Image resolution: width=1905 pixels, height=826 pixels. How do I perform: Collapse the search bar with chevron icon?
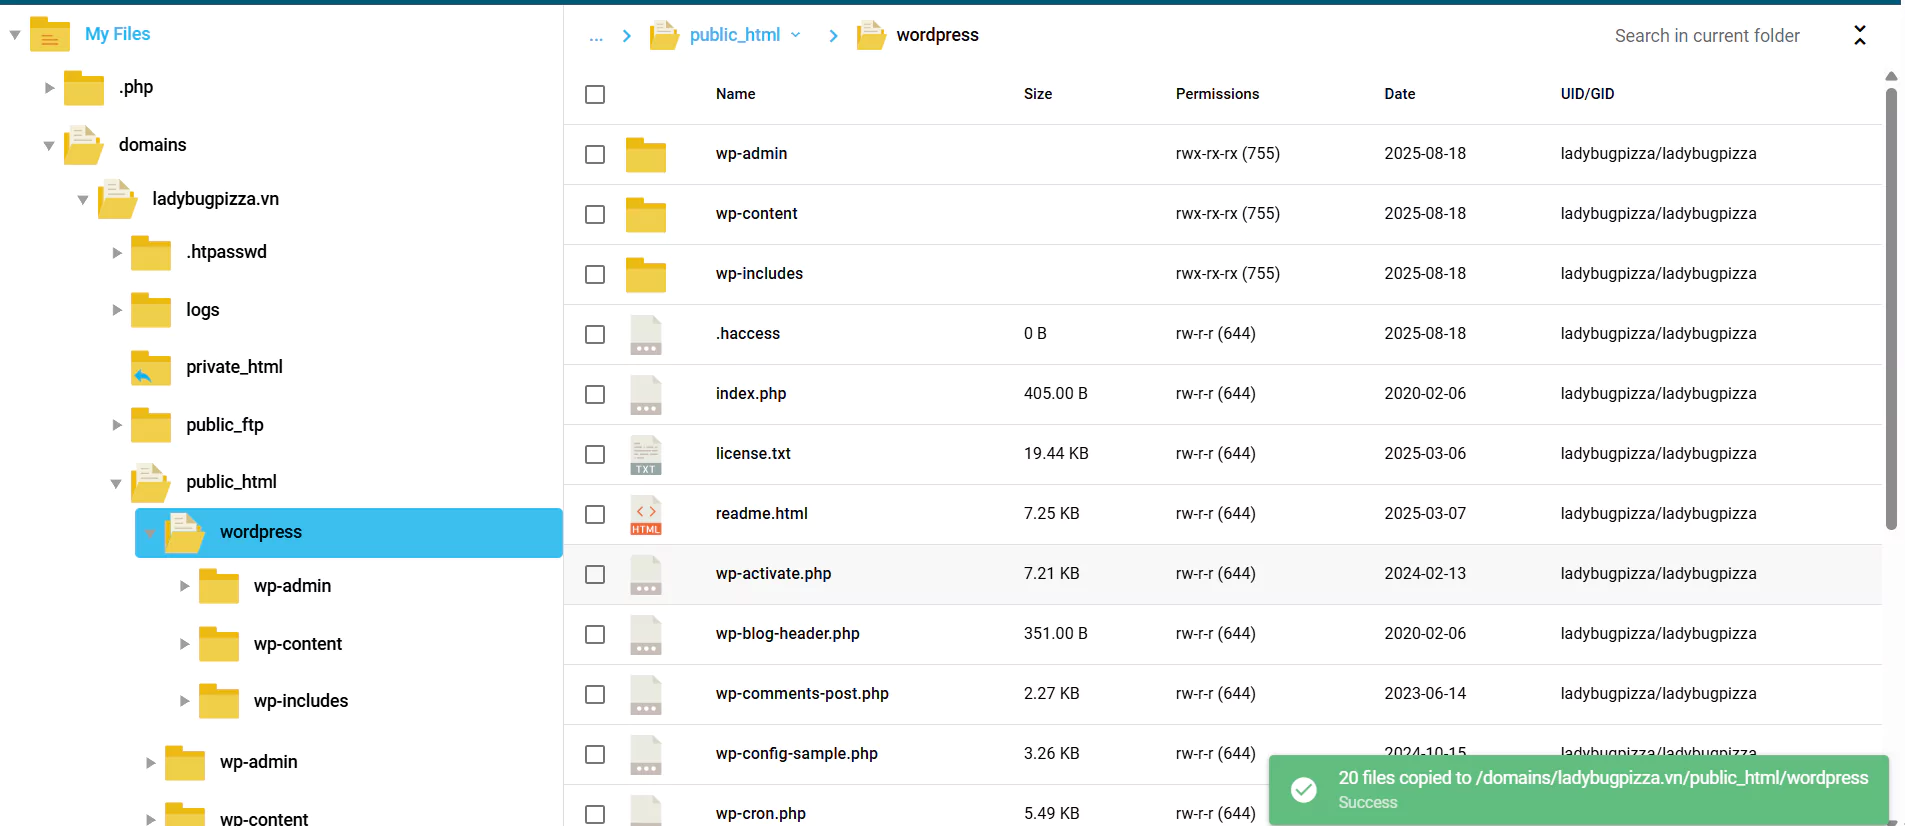[x=1860, y=35]
